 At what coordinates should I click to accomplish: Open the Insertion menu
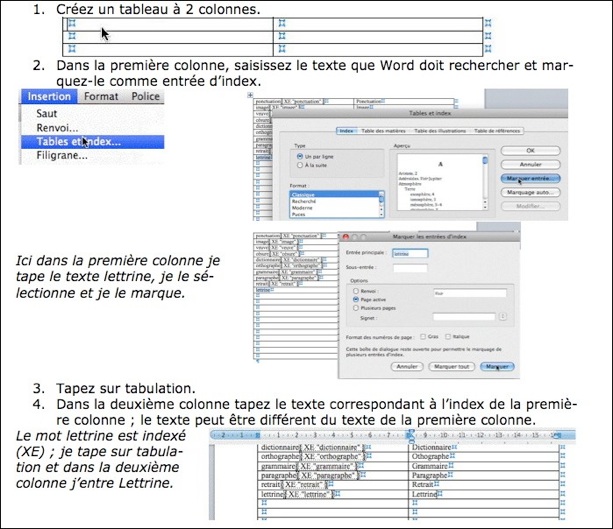pos(49,97)
